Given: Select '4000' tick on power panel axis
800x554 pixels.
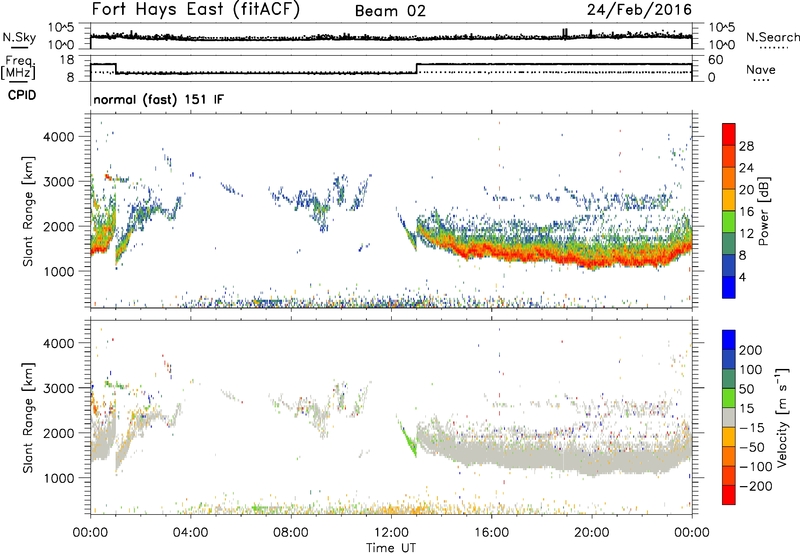Looking at the screenshot, I should (59, 137).
